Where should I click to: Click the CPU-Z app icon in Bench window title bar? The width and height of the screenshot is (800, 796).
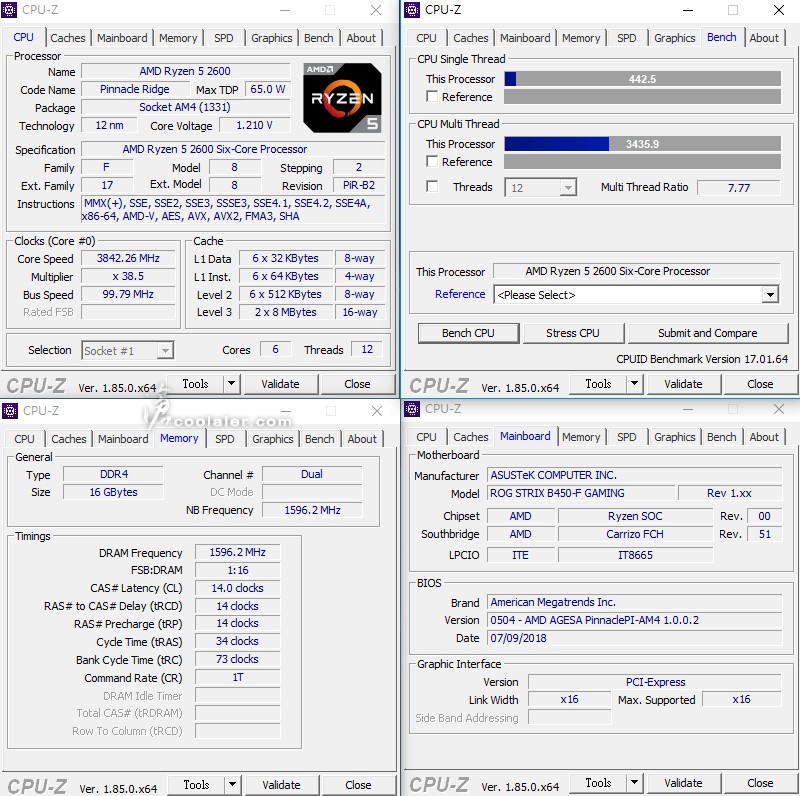tap(412, 10)
